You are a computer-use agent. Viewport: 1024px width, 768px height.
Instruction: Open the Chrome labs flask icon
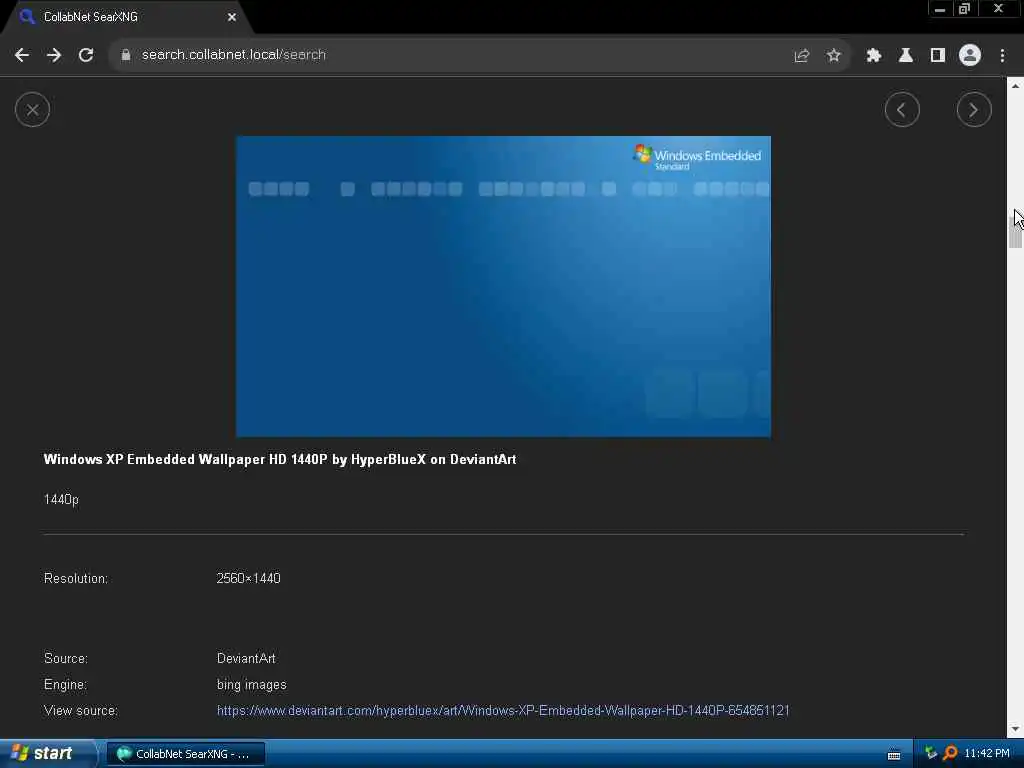pyautogui.click(x=906, y=56)
